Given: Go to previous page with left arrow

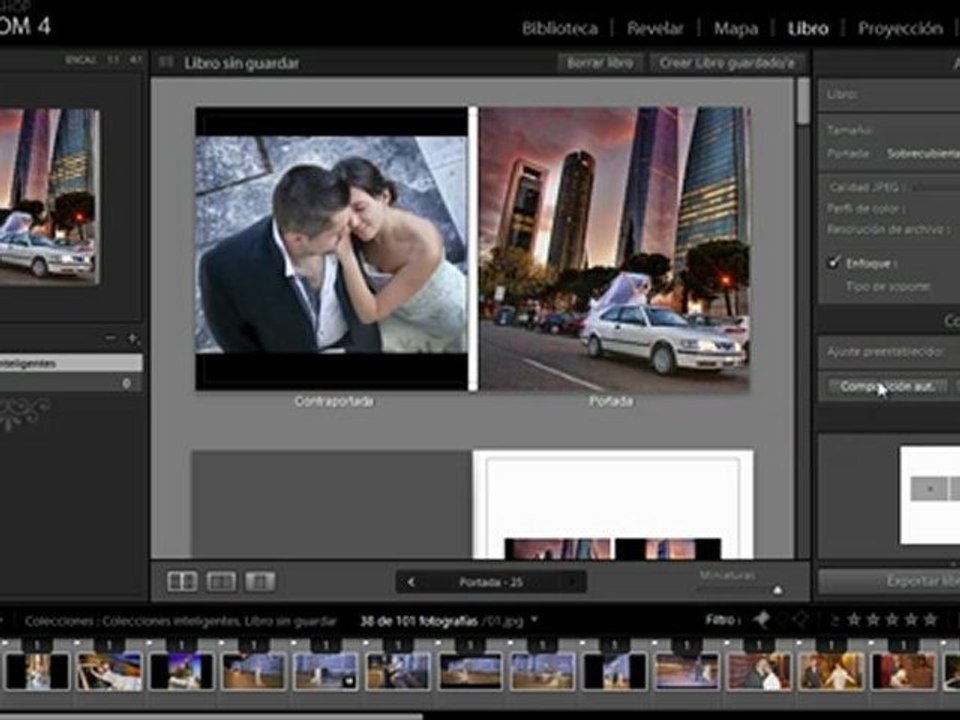Looking at the screenshot, I should 411,582.
